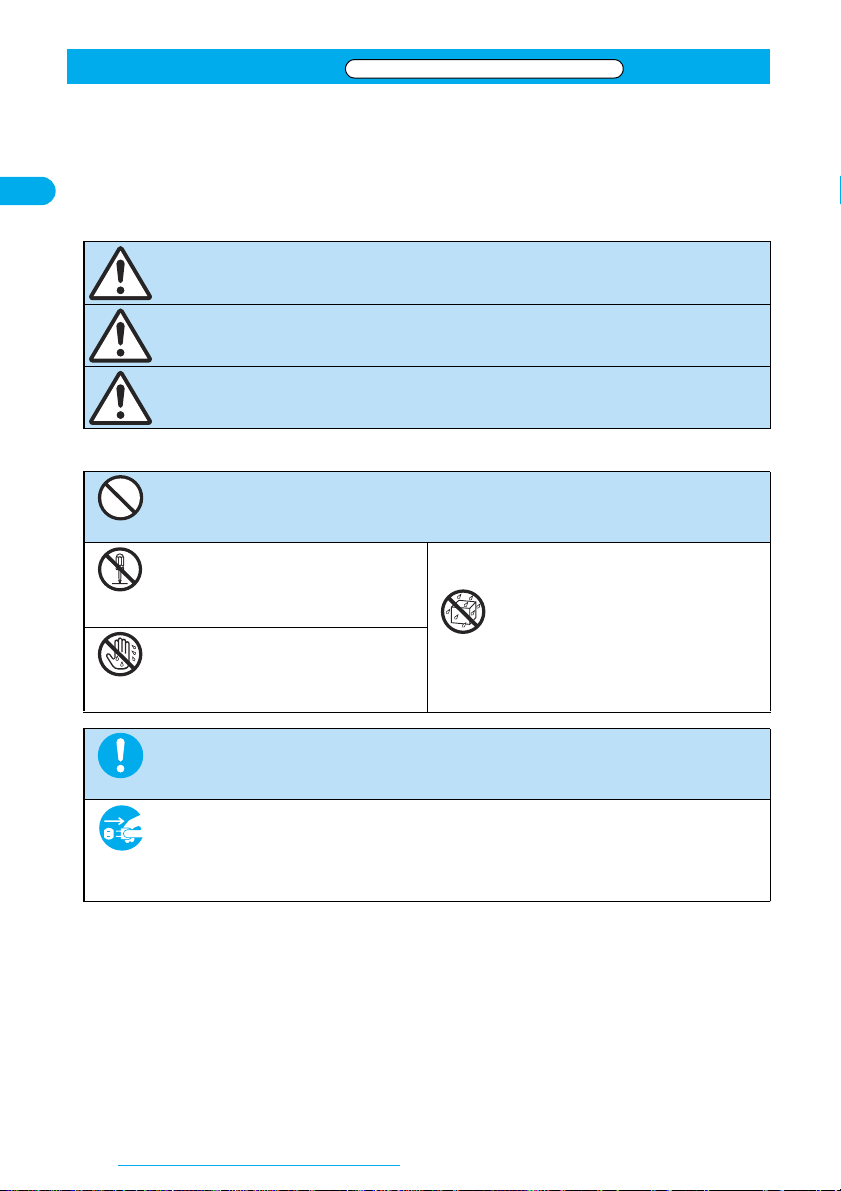Select the no-disassembly screwdriver icon

click(120, 569)
